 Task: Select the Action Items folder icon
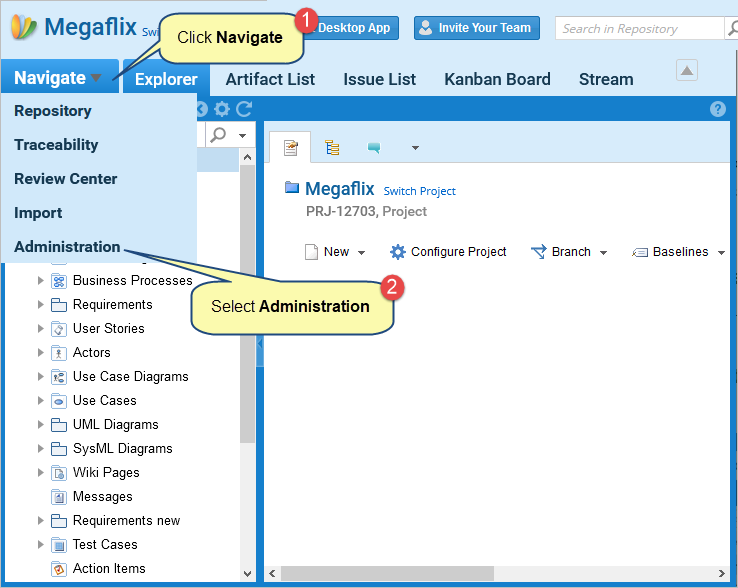pos(59,569)
